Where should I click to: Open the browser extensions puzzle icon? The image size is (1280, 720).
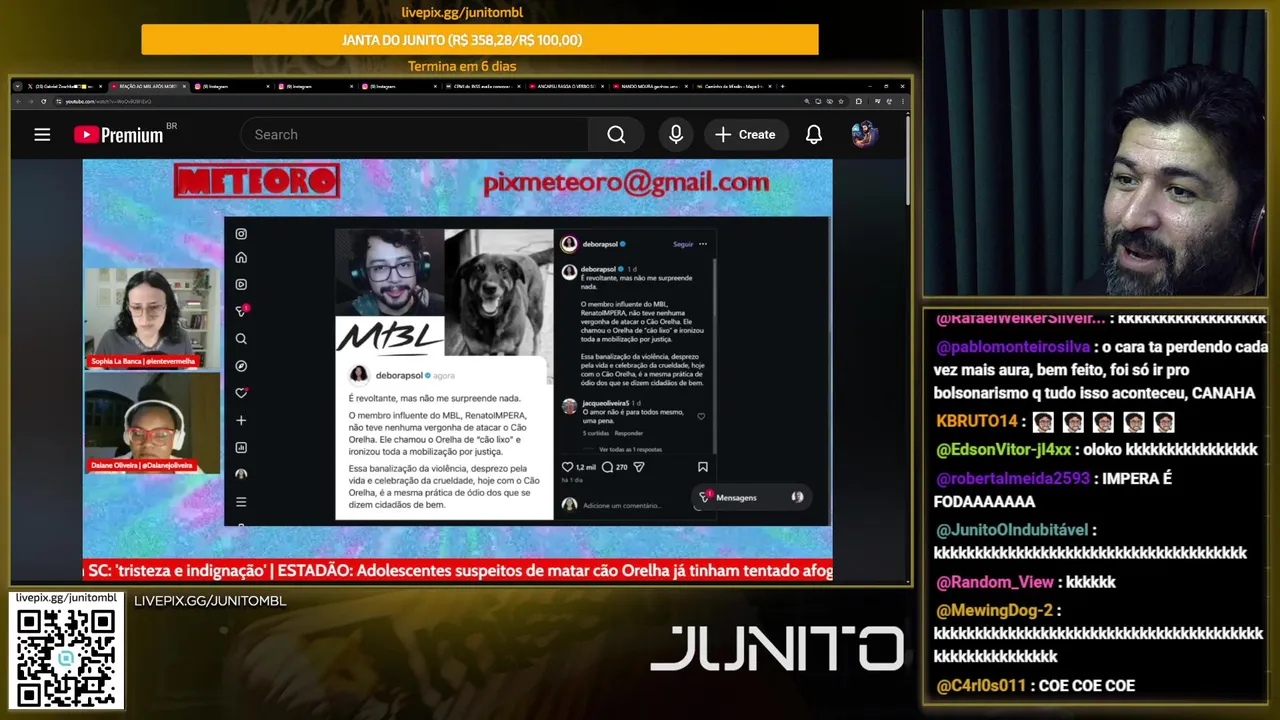[x=858, y=101]
